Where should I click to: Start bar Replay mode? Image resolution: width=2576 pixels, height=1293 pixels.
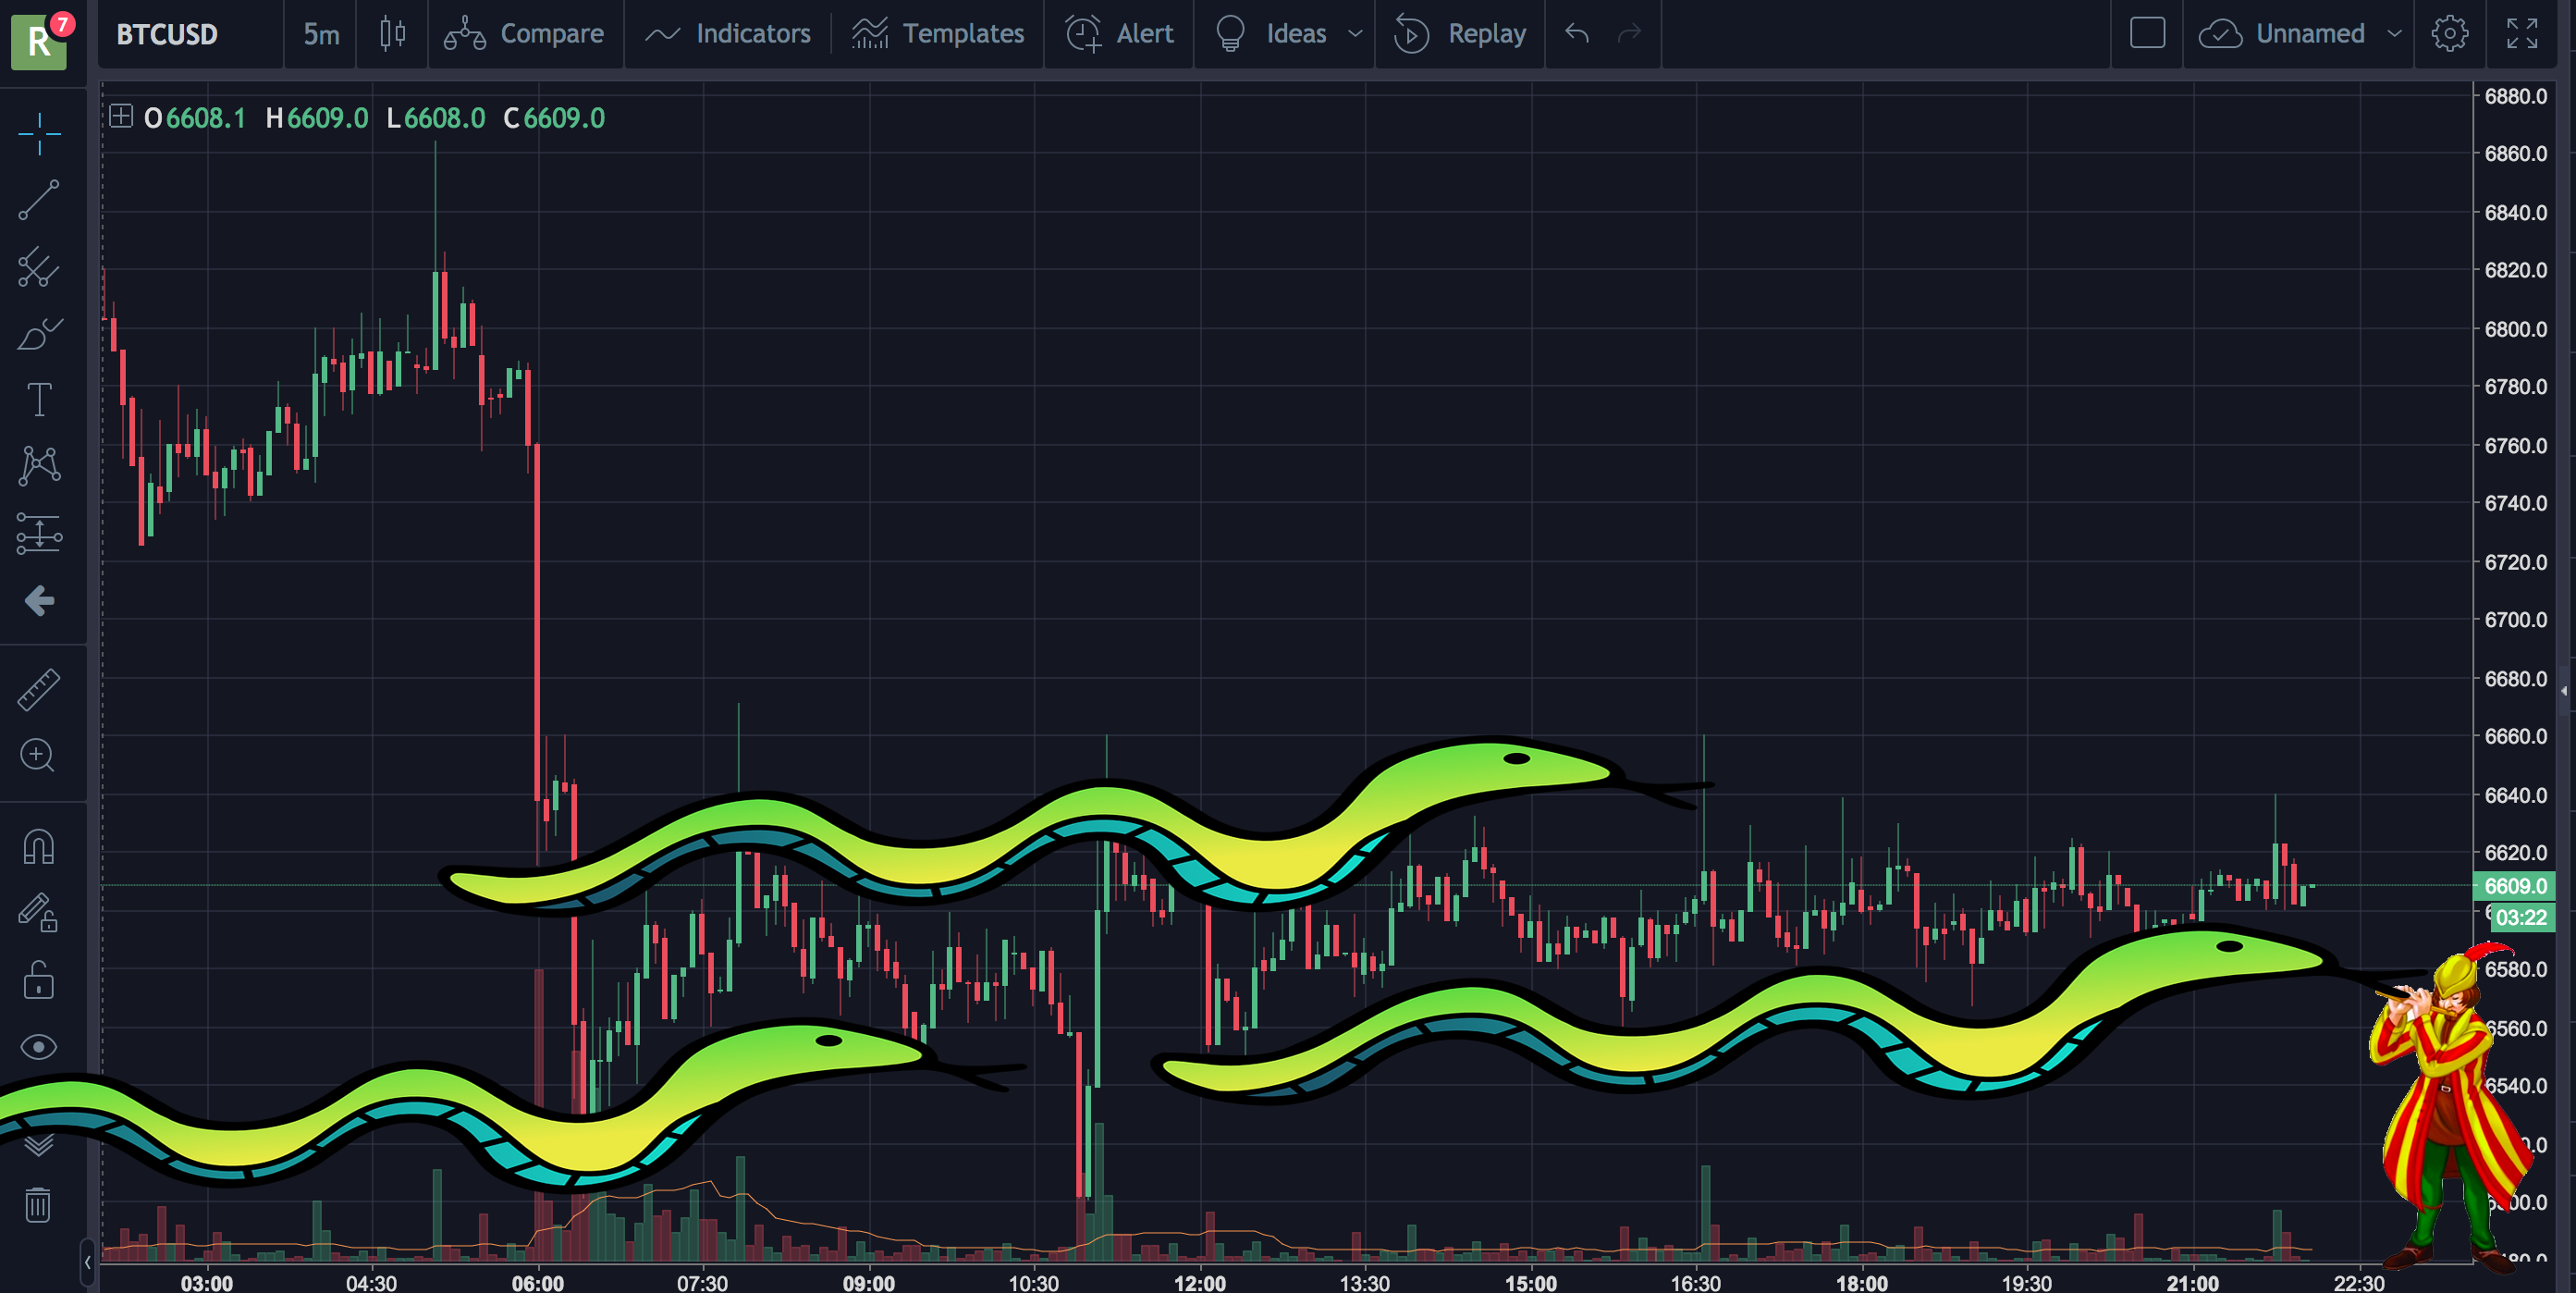coord(1460,34)
